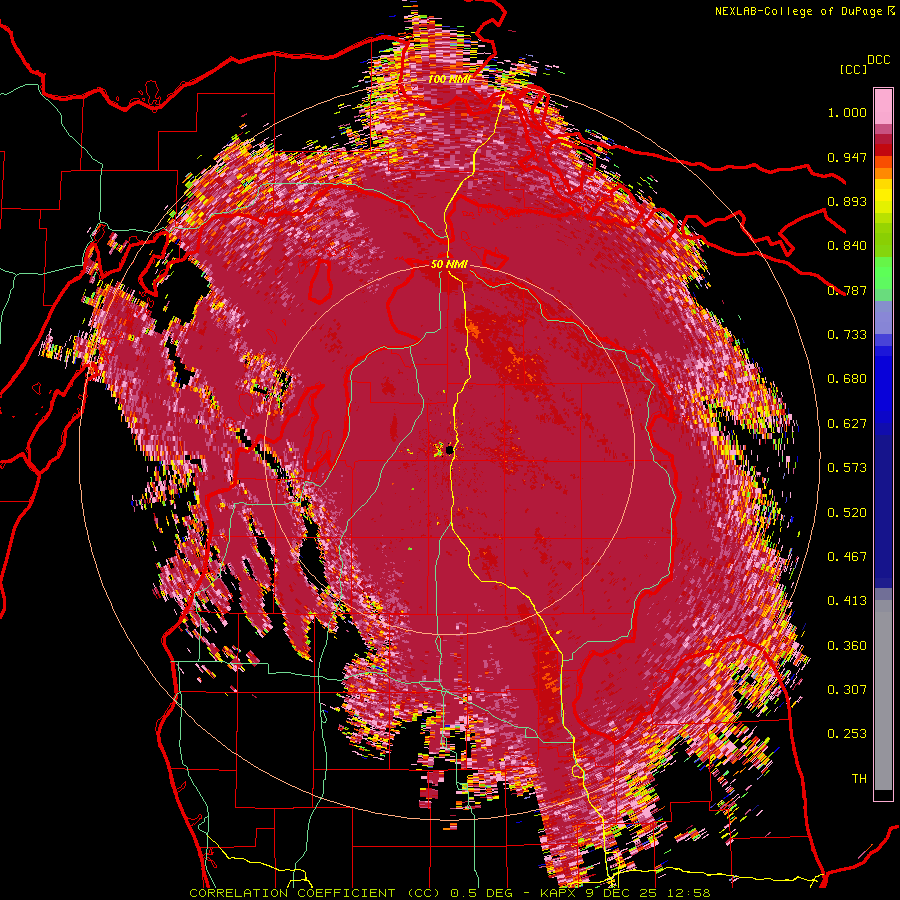Select the 1.000 legend value

point(847,112)
